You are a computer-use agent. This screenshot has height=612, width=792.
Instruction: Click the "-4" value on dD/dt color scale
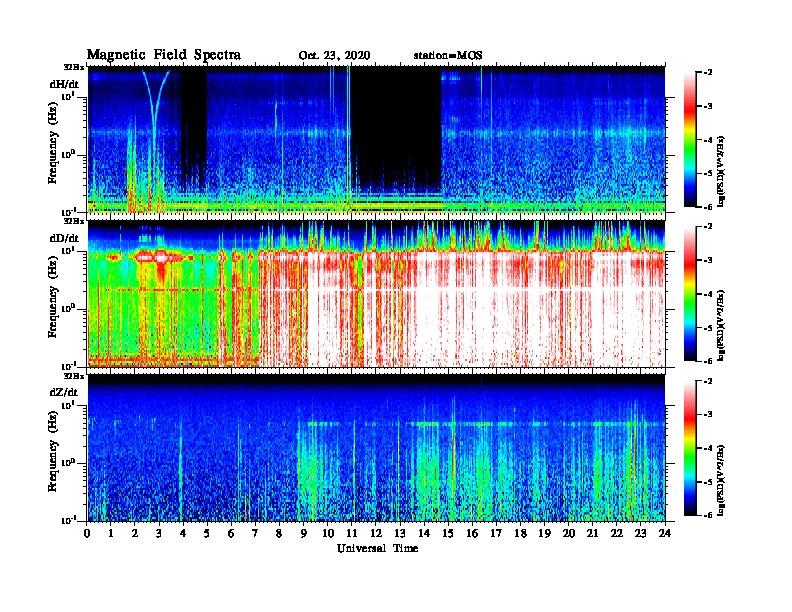[x=709, y=294]
